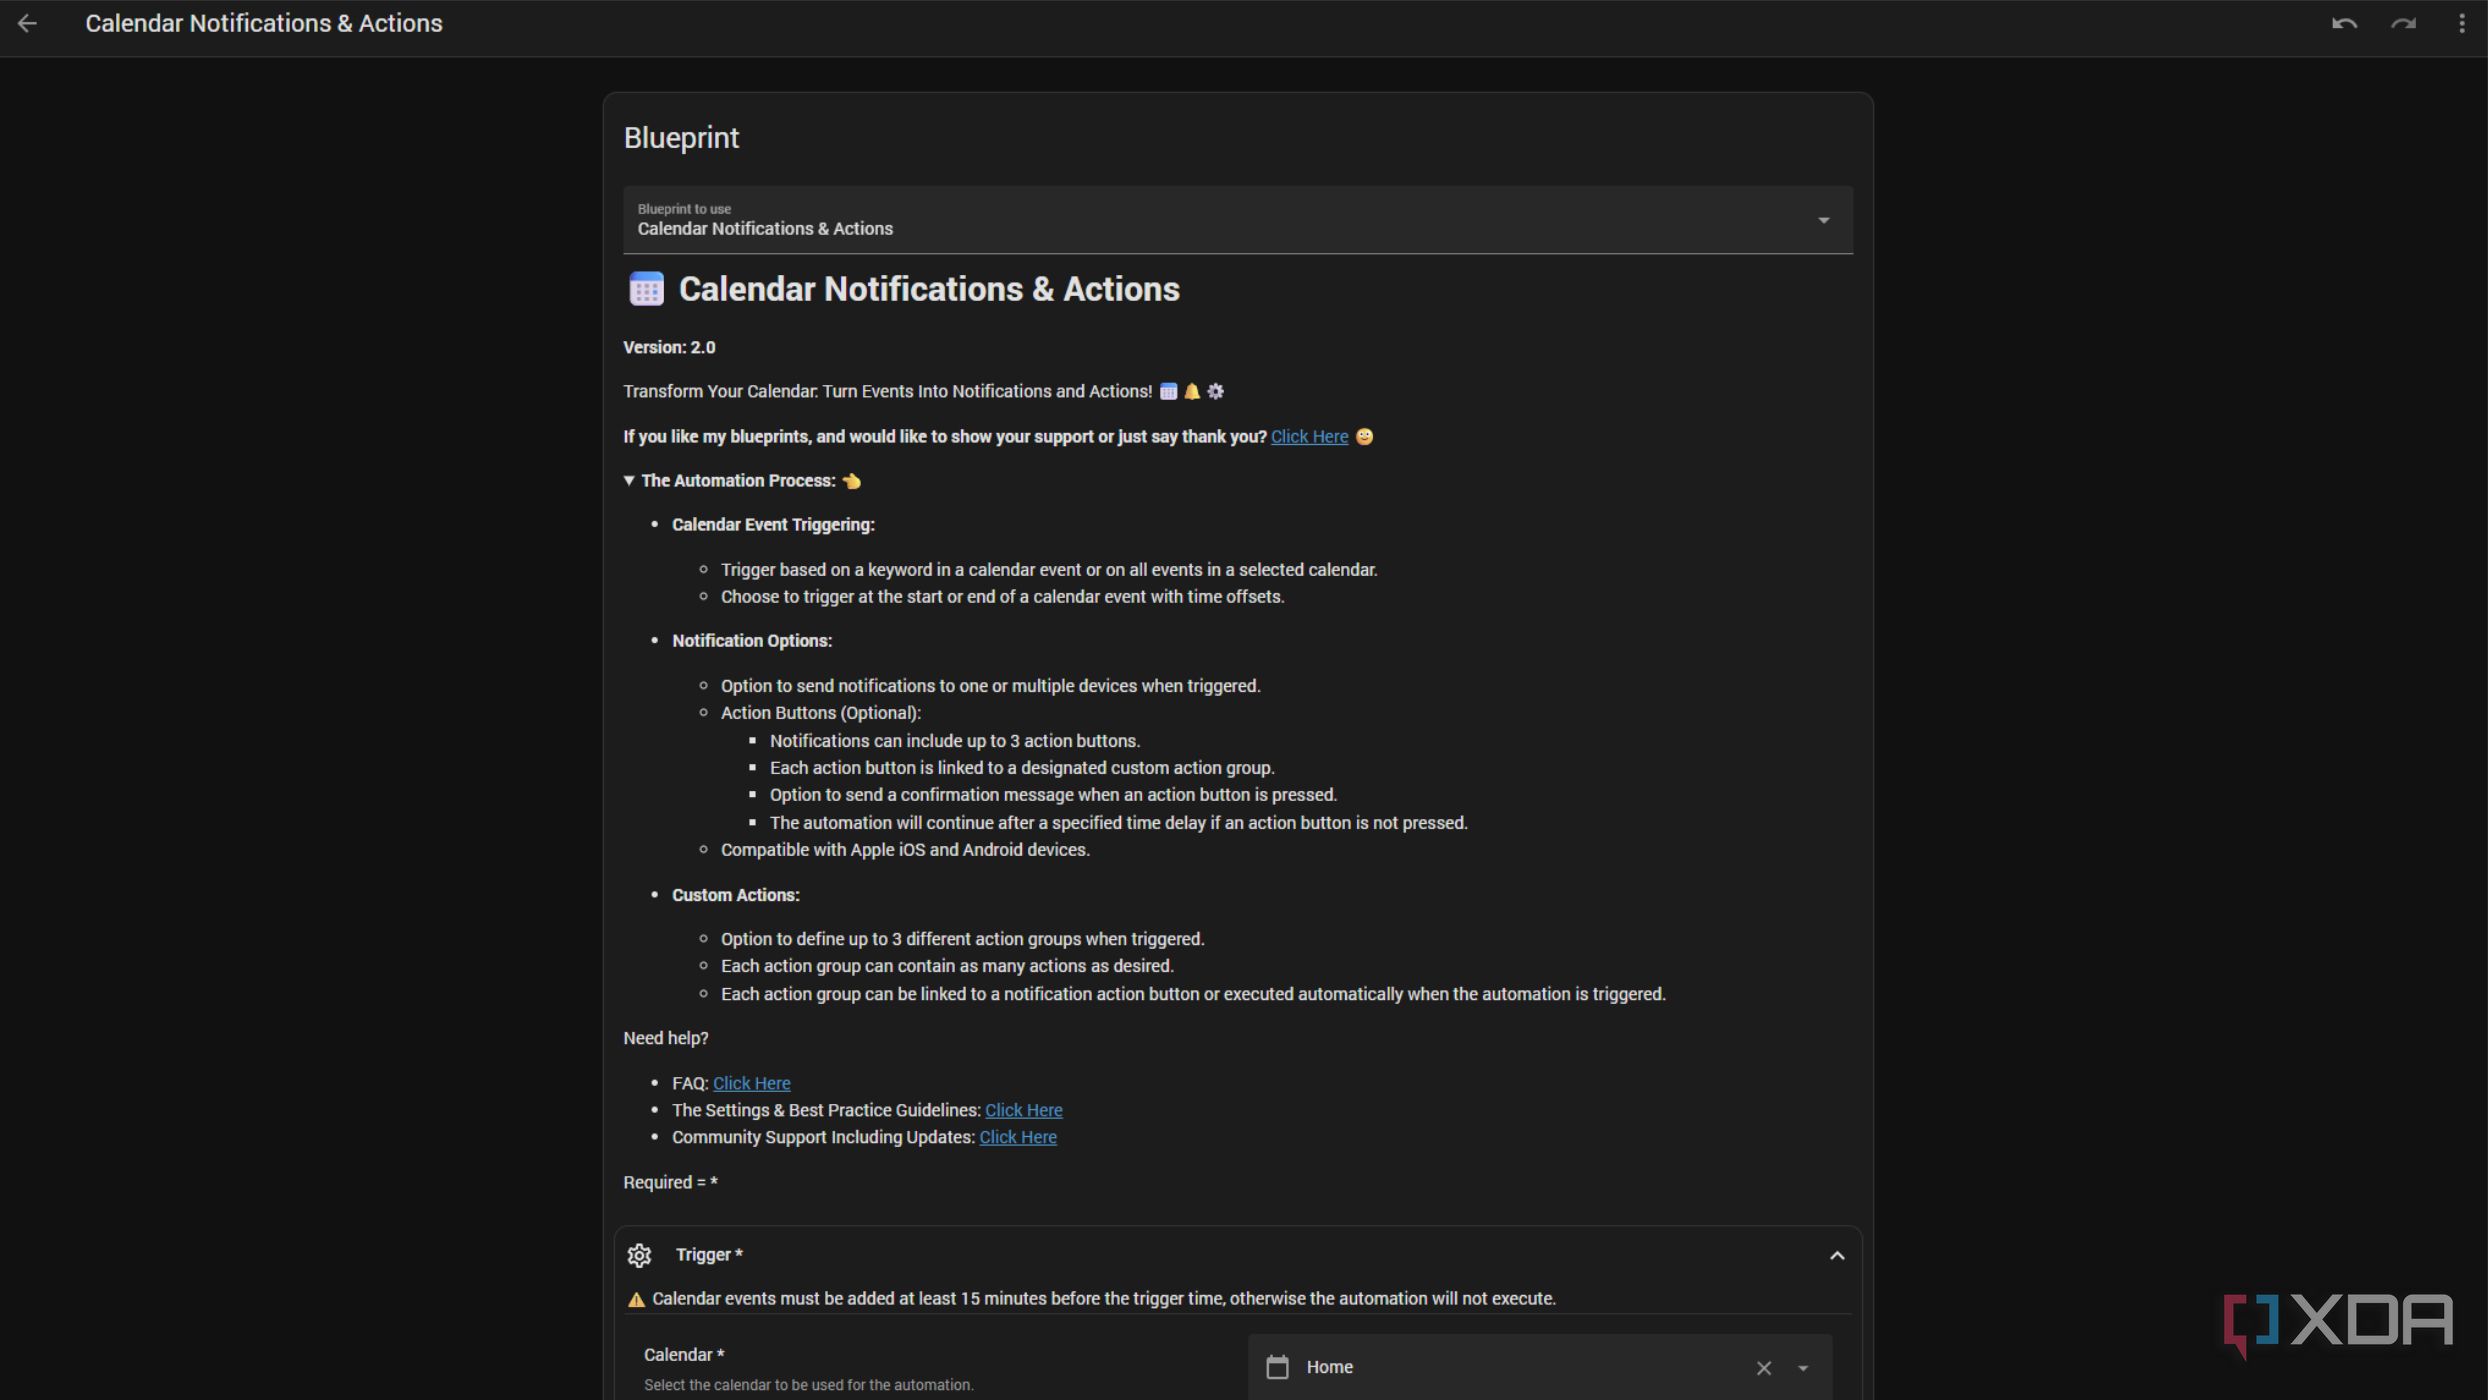Redo the last change
This screenshot has width=2488, height=1400.
[2403, 23]
